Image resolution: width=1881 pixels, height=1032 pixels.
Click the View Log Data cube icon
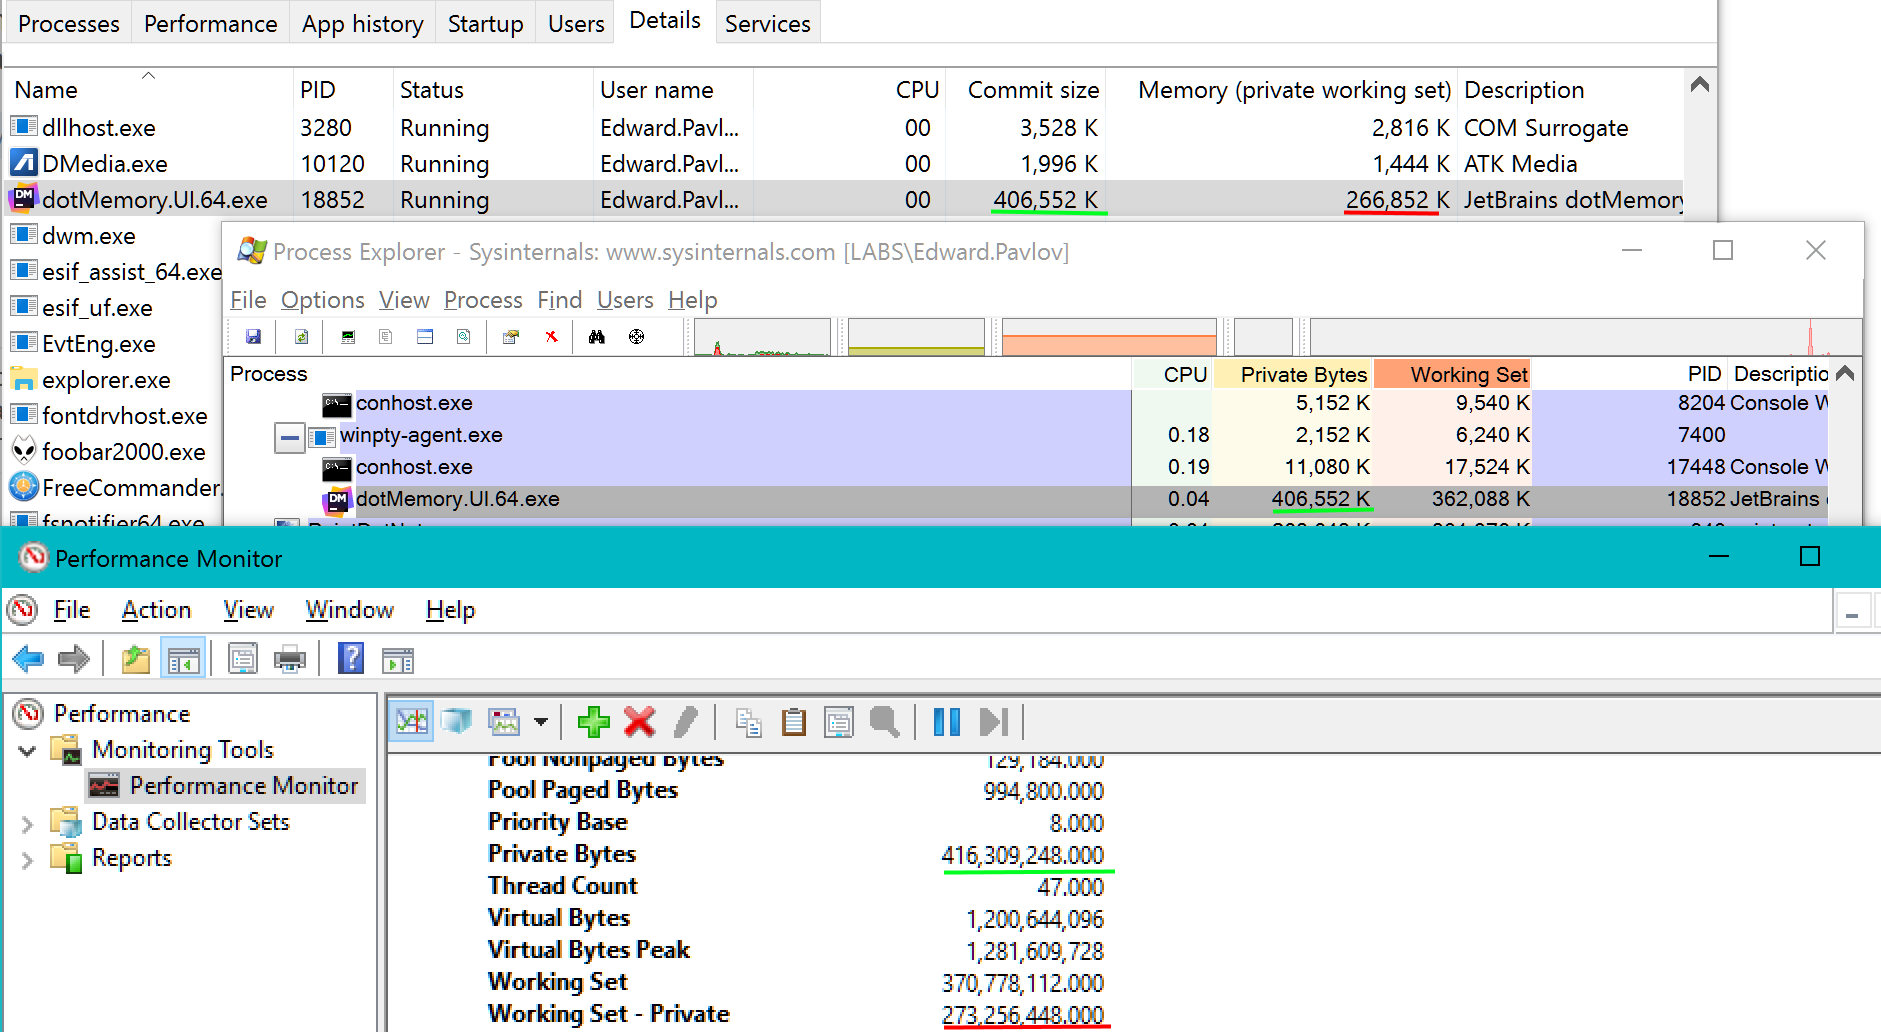(457, 721)
